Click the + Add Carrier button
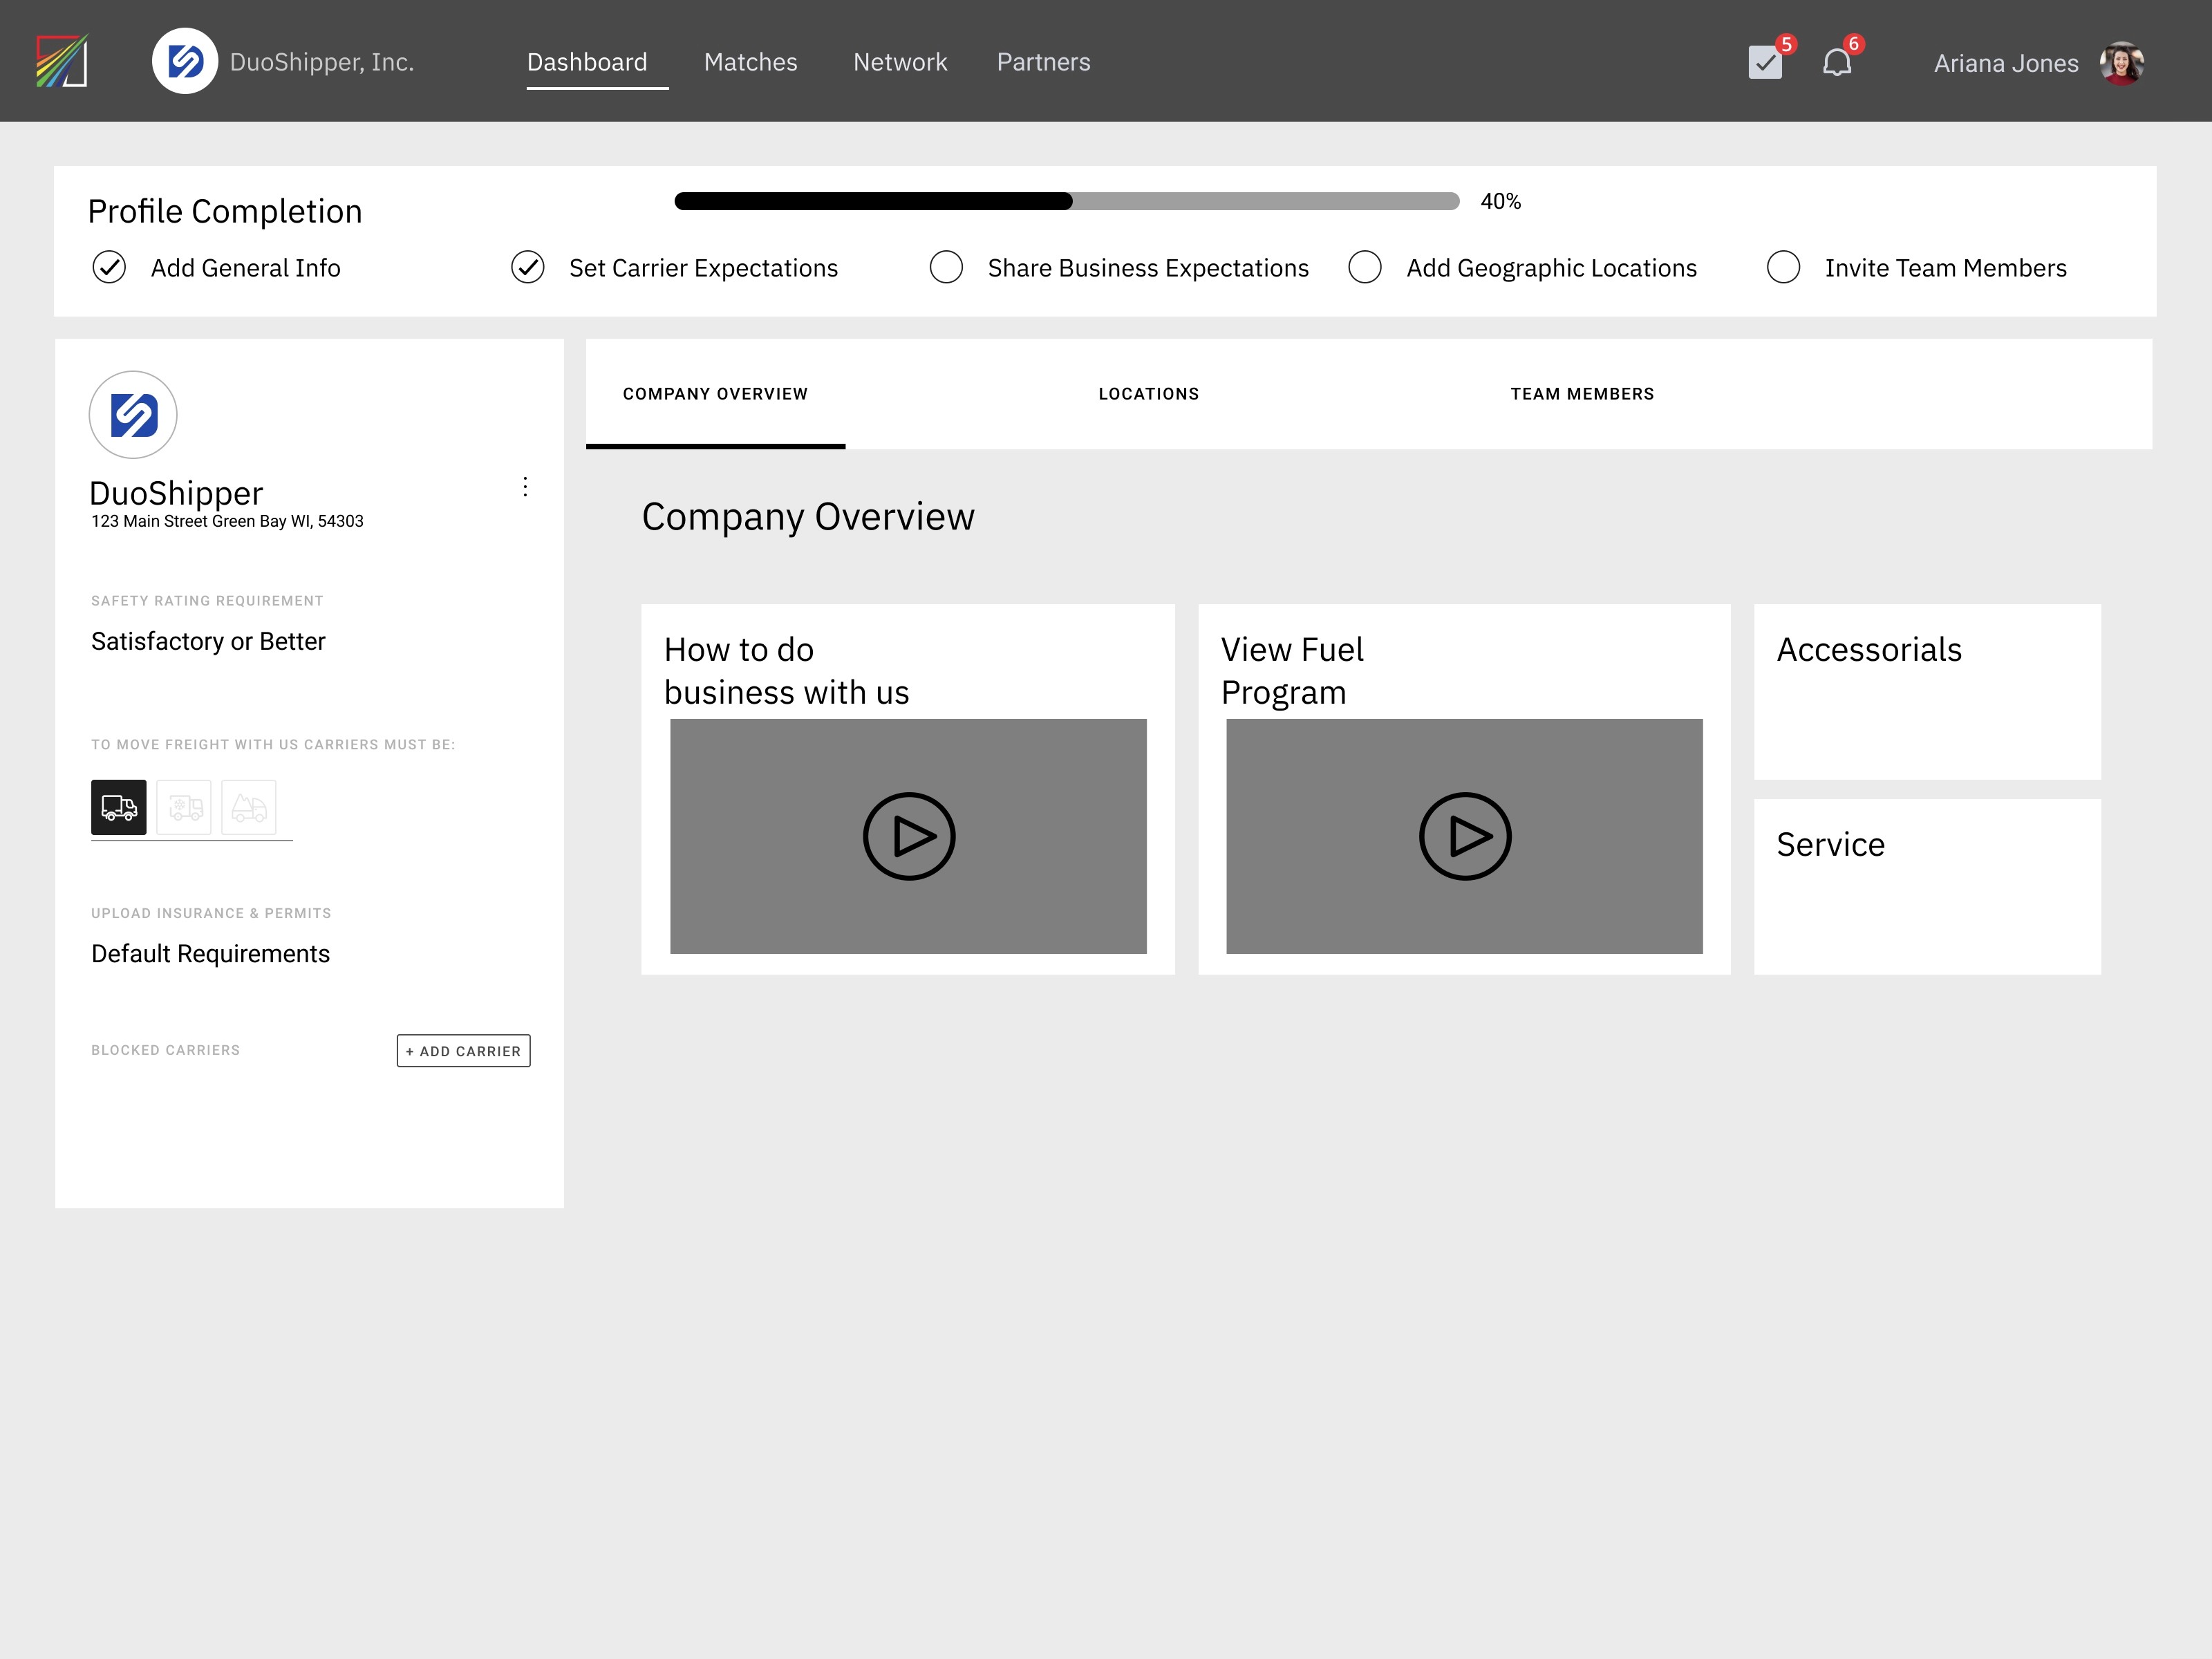The width and height of the screenshot is (2212, 1659). tap(464, 1051)
